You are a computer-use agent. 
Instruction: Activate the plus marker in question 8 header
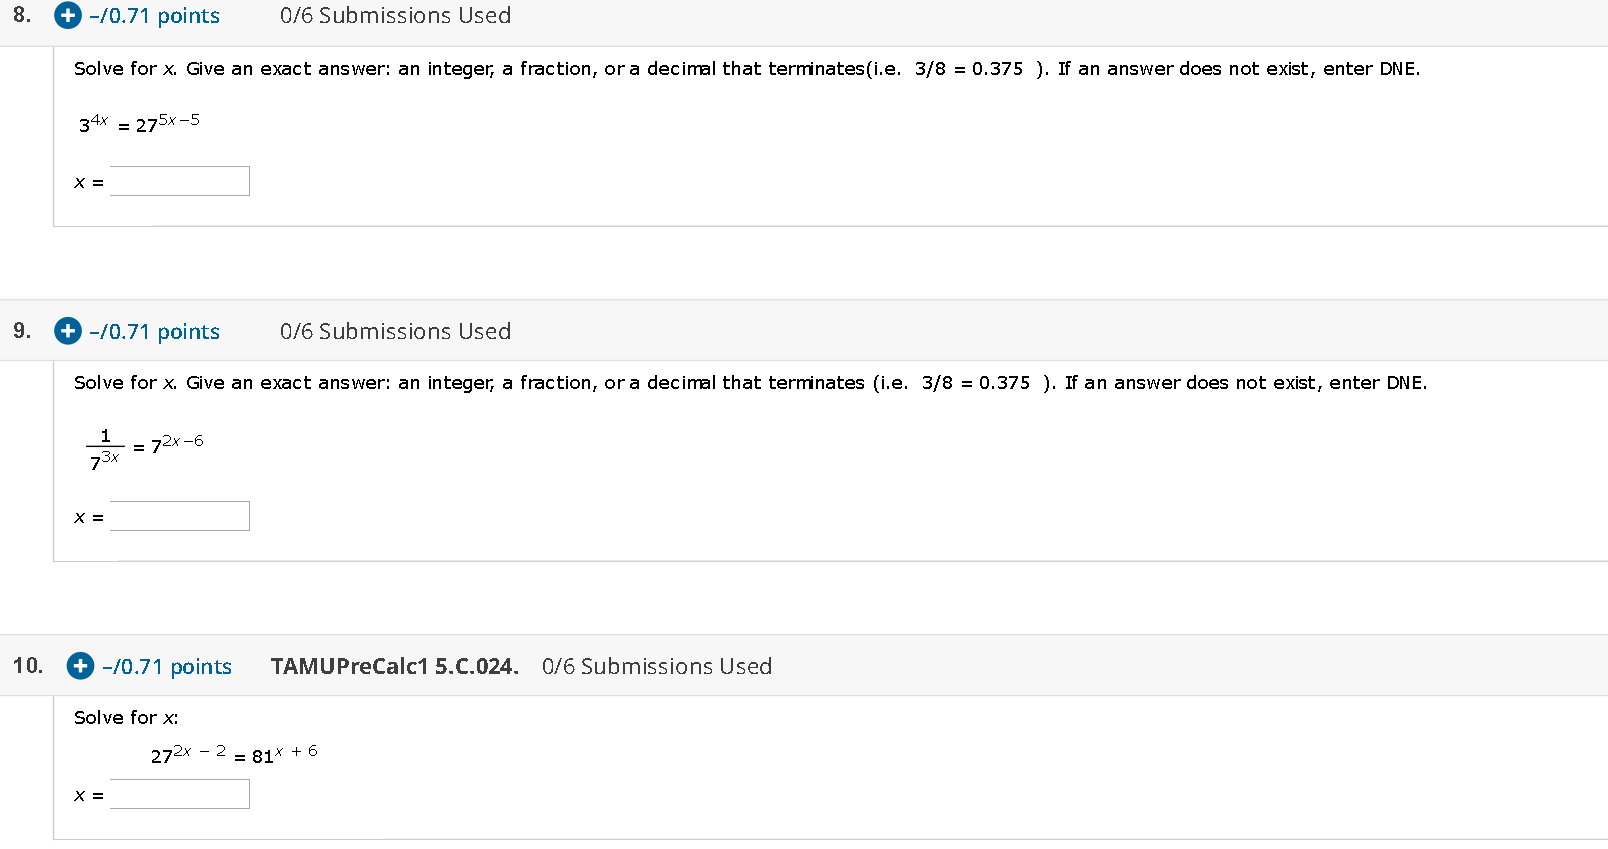(x=66, y=16)
